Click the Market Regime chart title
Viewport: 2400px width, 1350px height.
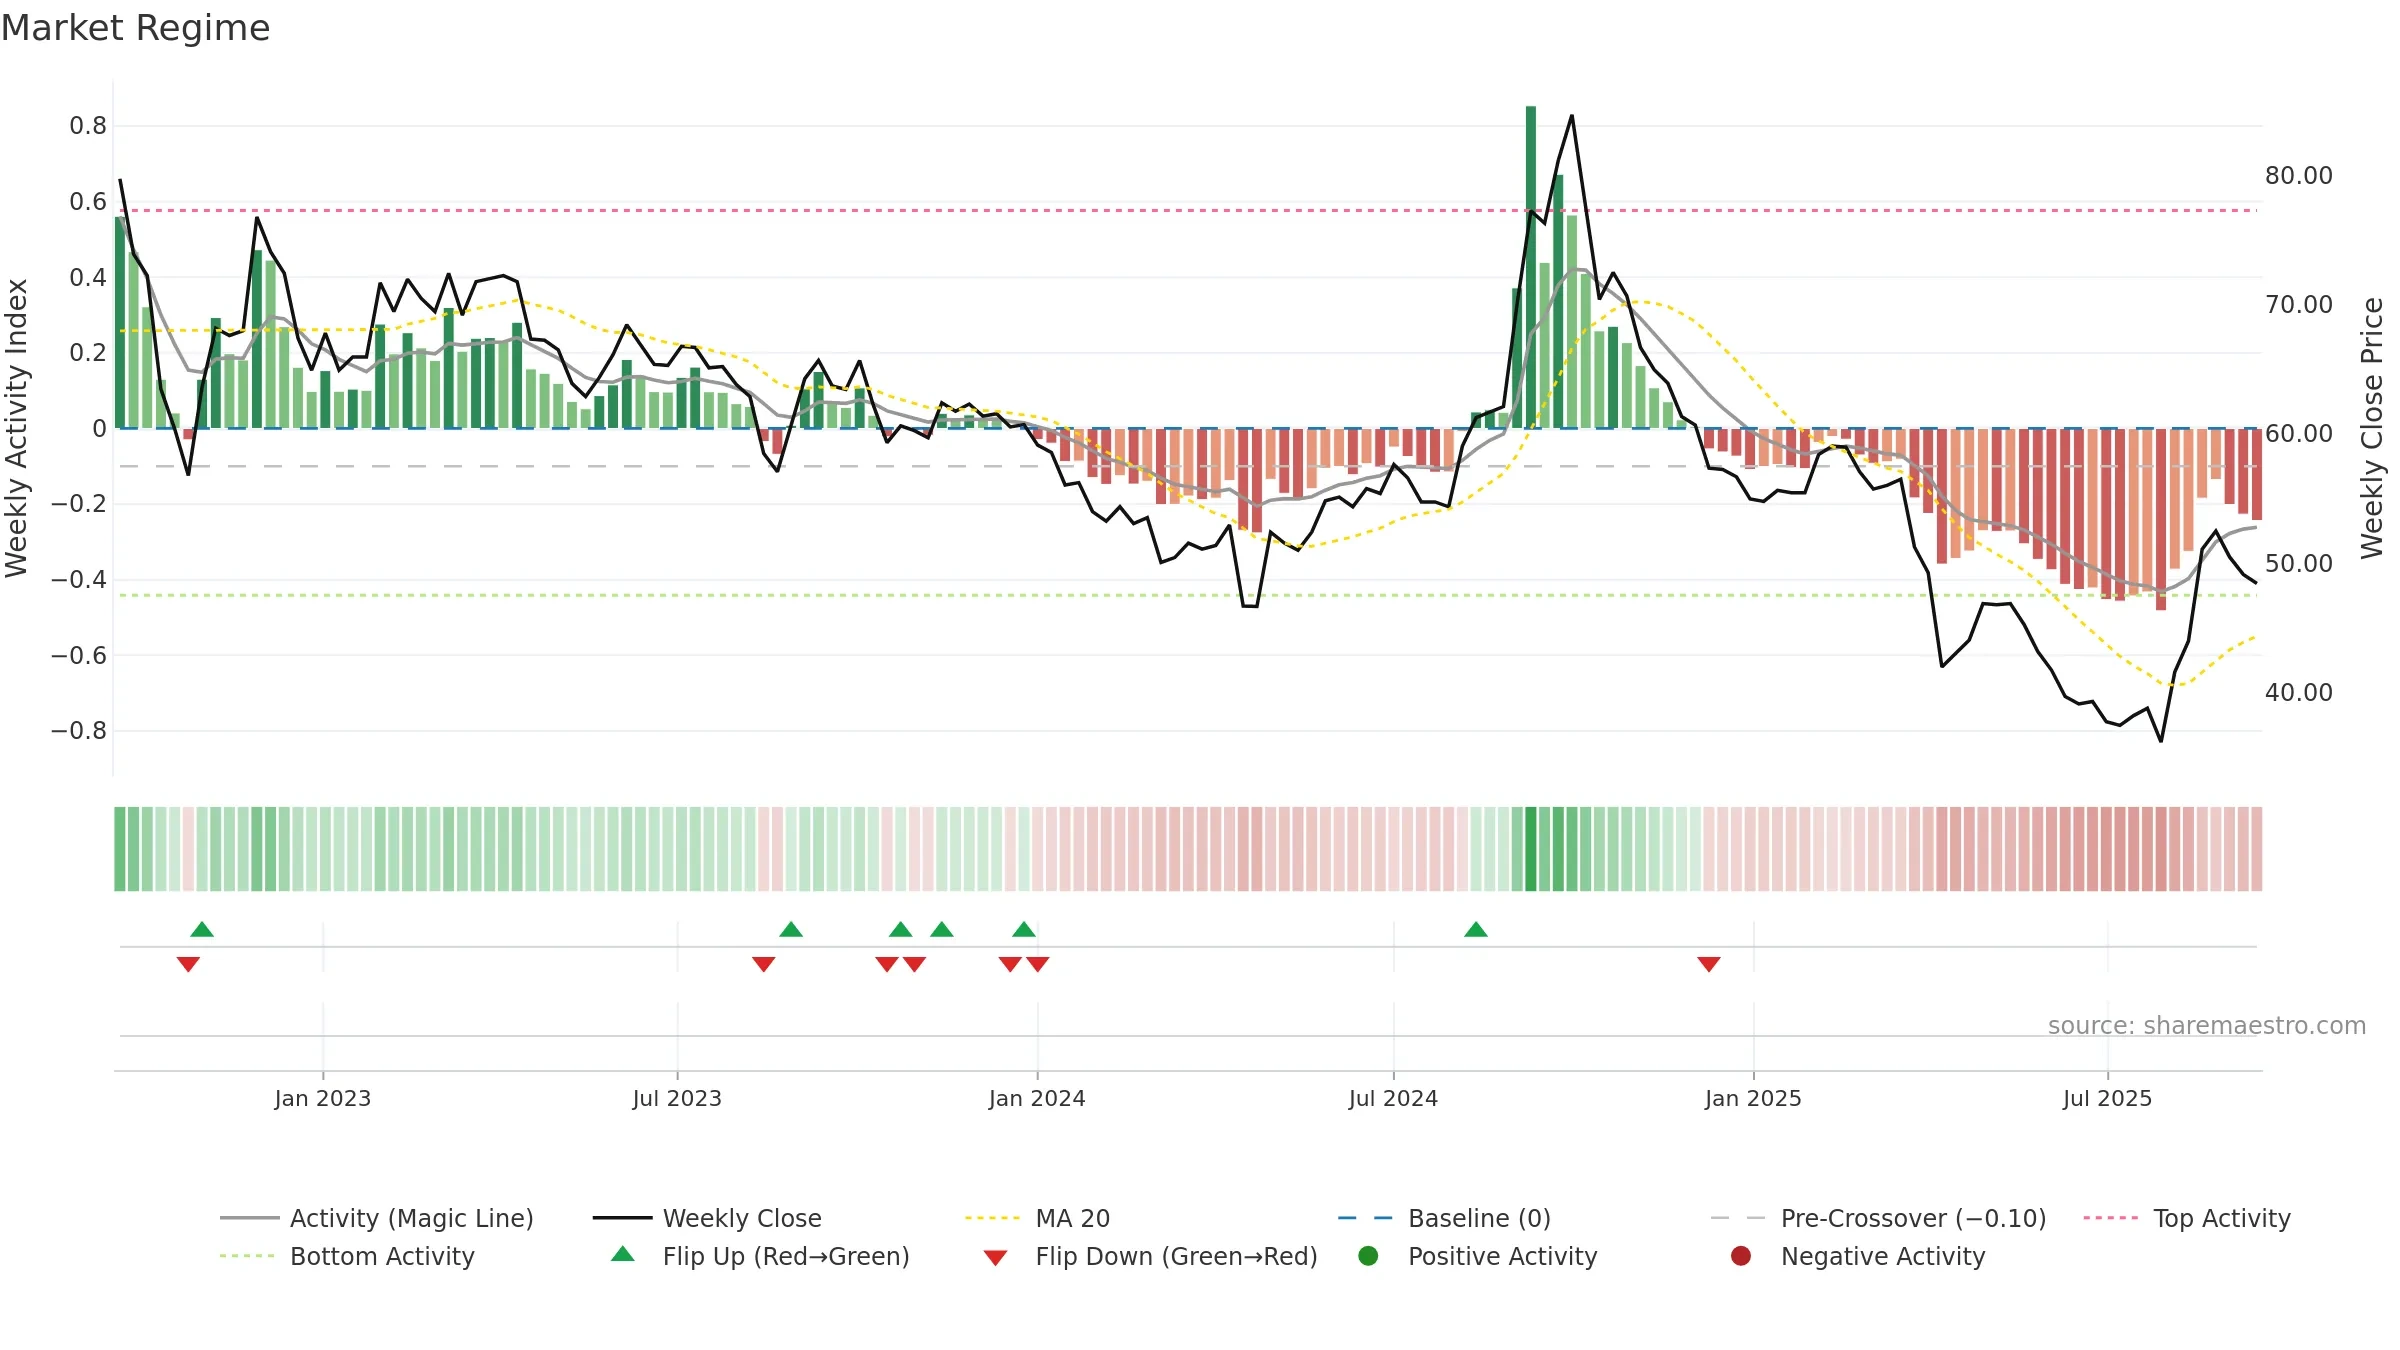[135, 28]
